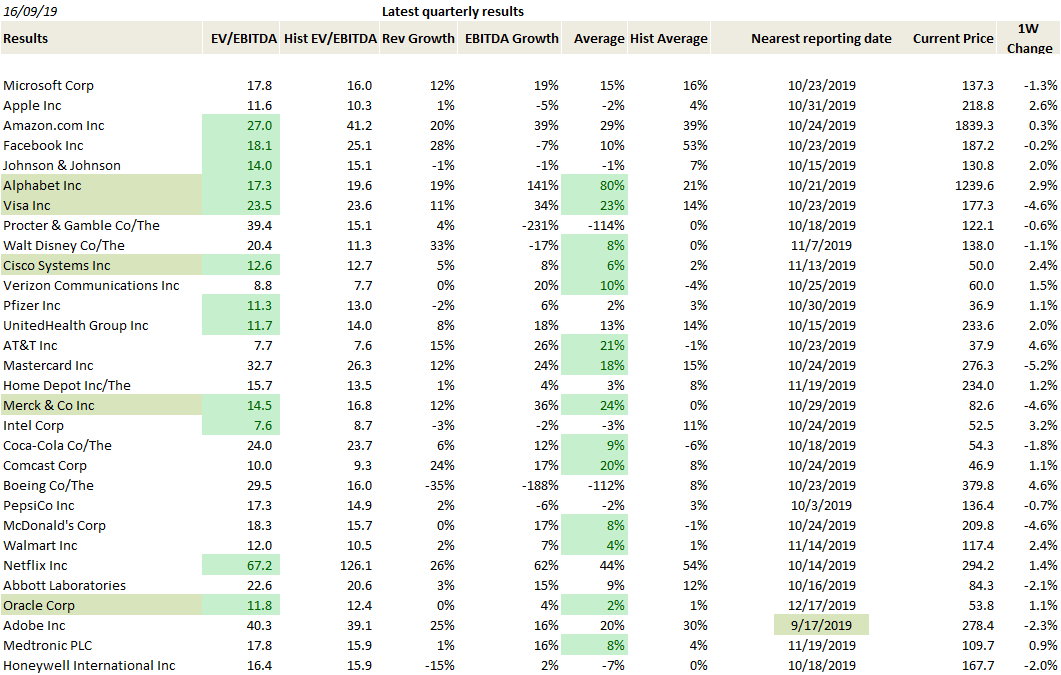Select the Latest quarterly results title

(x=453, y=12)
